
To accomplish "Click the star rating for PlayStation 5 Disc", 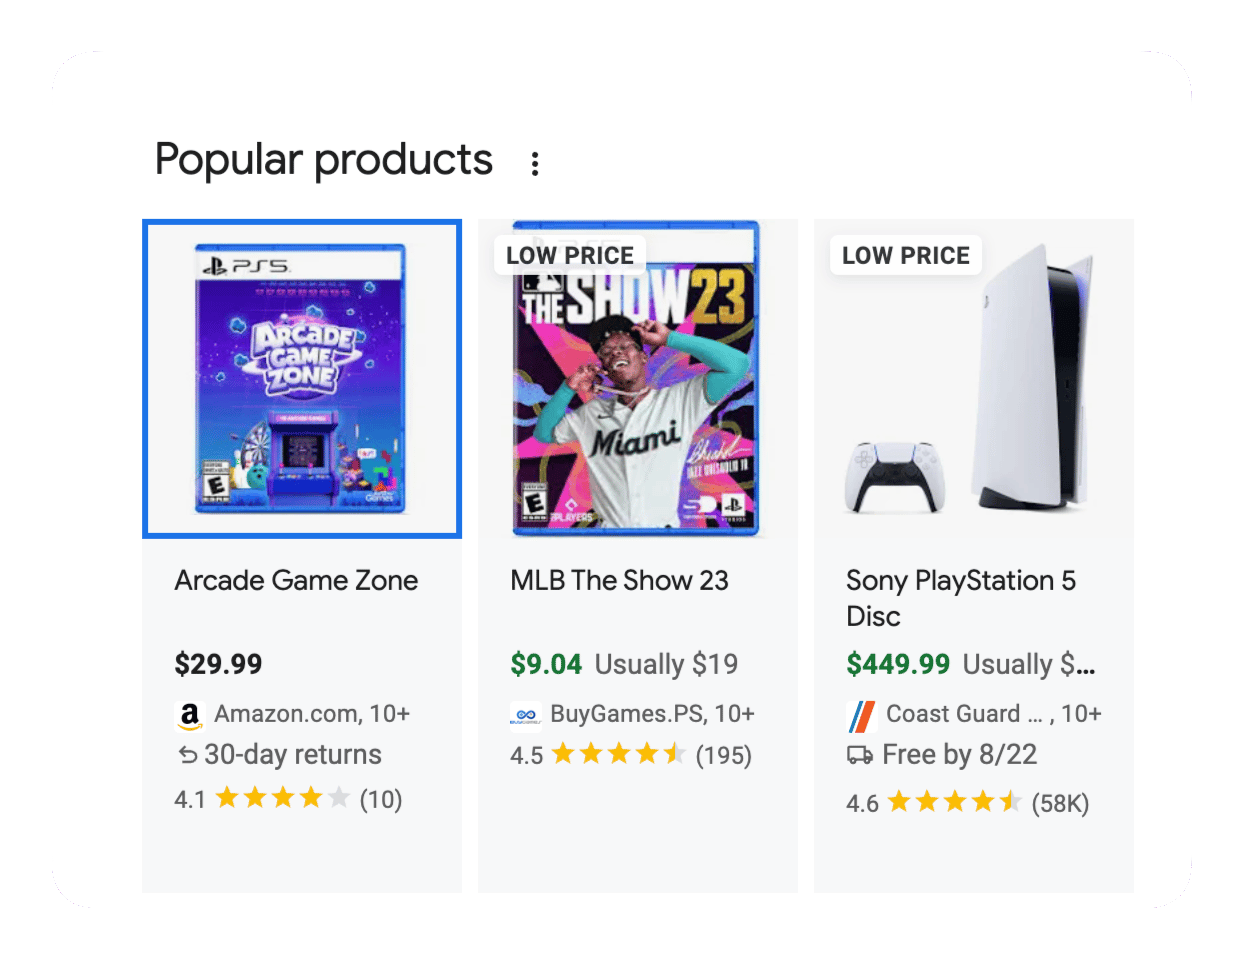I will tap(955, 802).
